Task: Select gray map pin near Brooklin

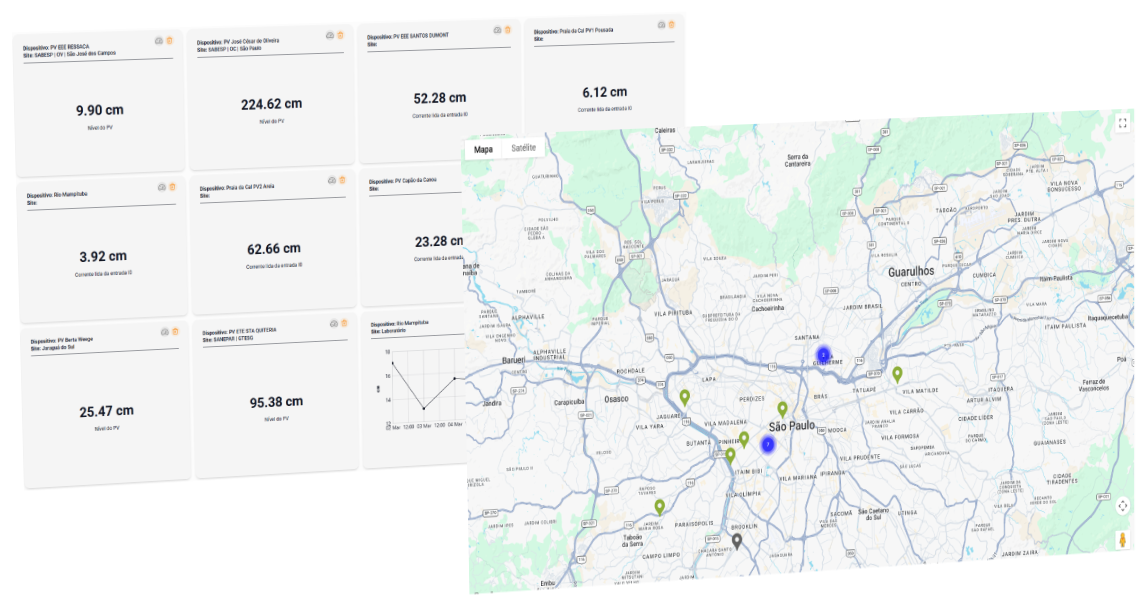Action: point(737,541)
